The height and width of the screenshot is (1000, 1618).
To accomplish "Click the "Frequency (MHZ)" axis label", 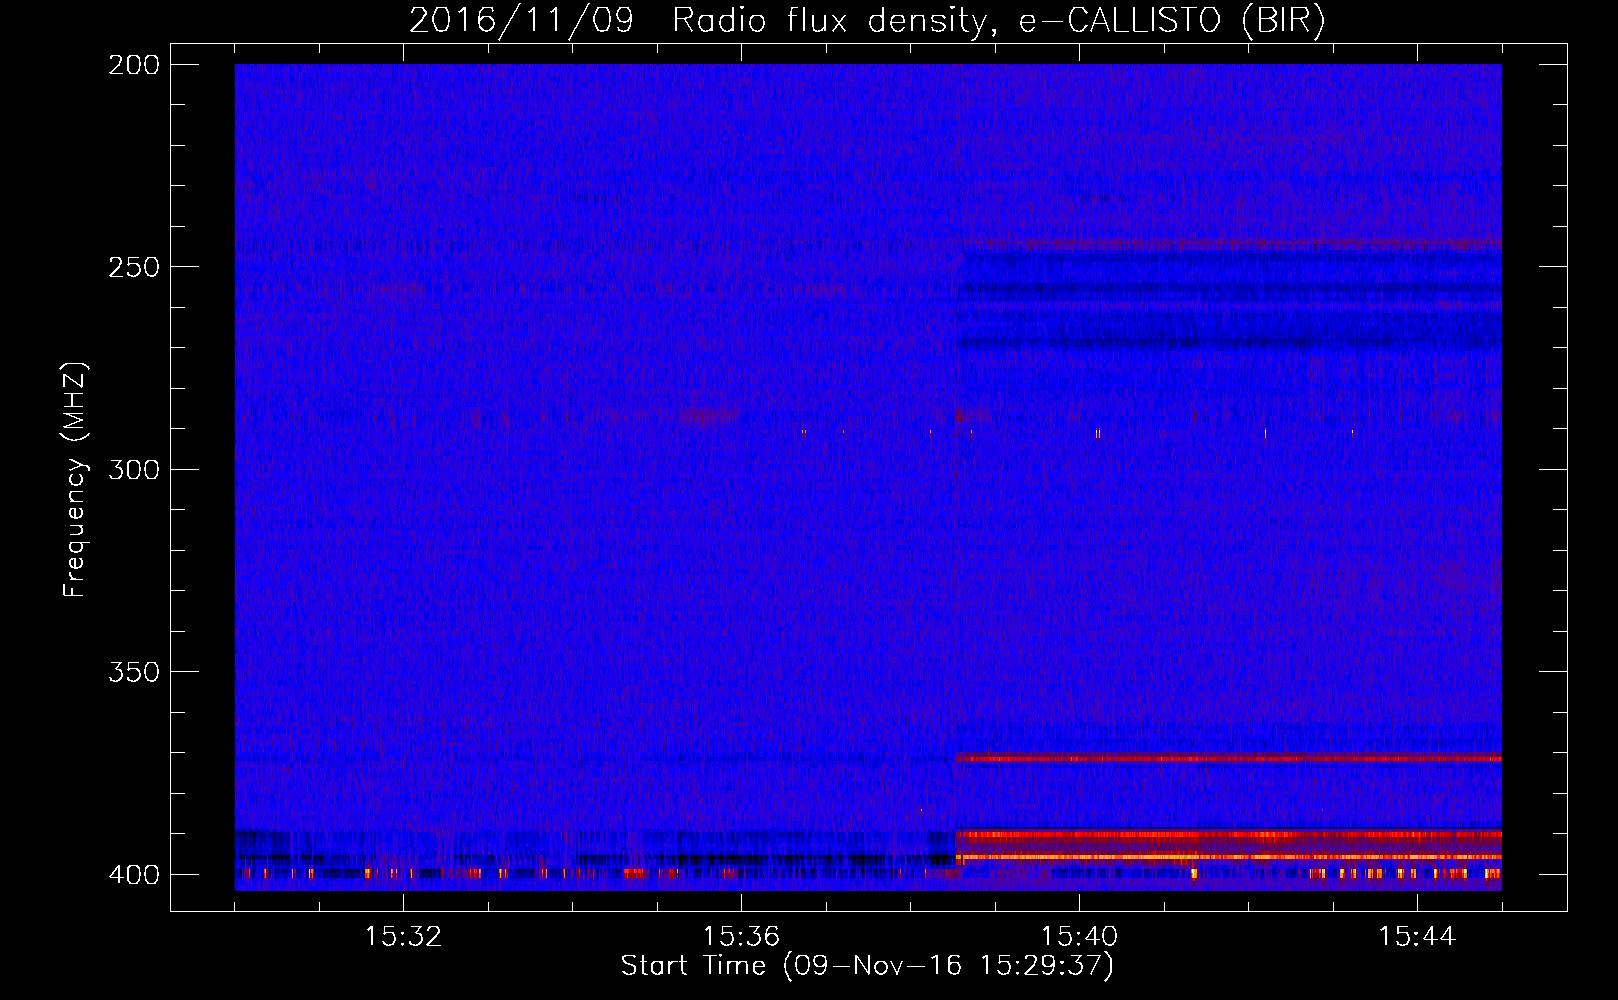I will point(75,479).
